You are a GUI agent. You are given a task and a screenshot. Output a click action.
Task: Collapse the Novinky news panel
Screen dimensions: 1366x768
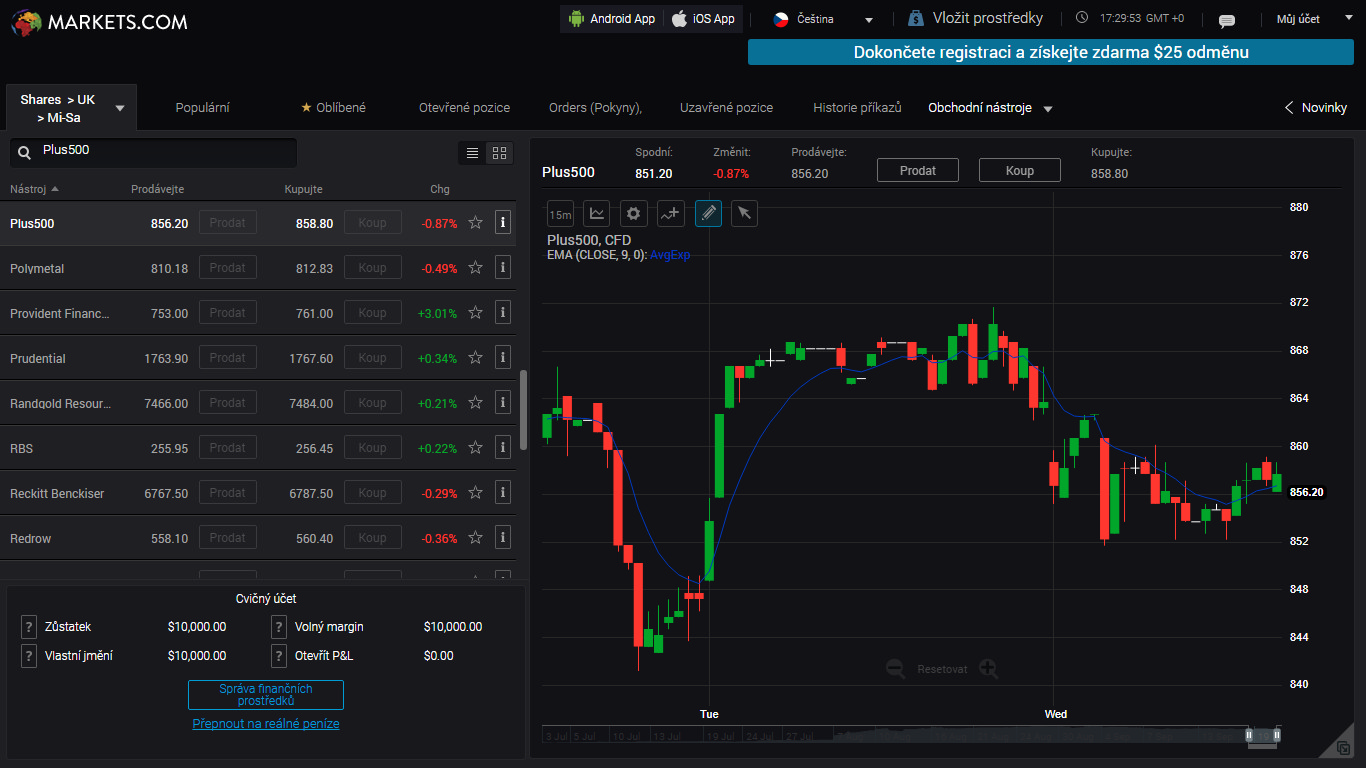click(x=1315, y=108)
